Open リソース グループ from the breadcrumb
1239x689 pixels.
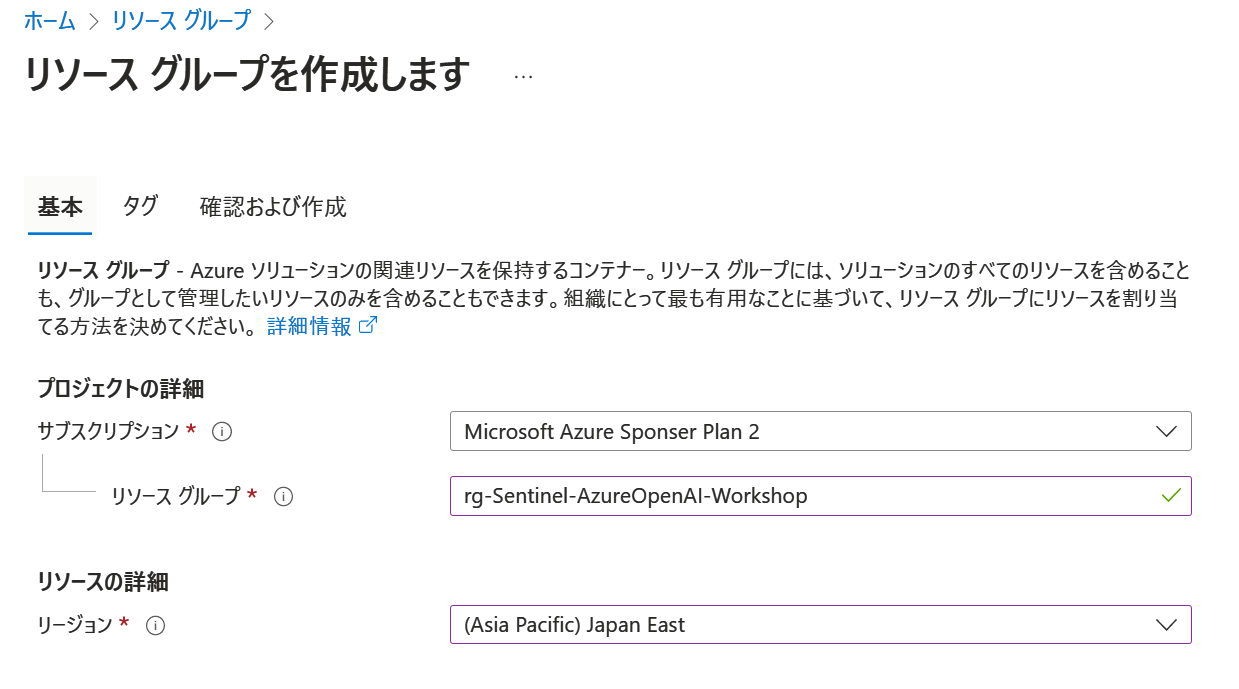[x=180, y=19]
